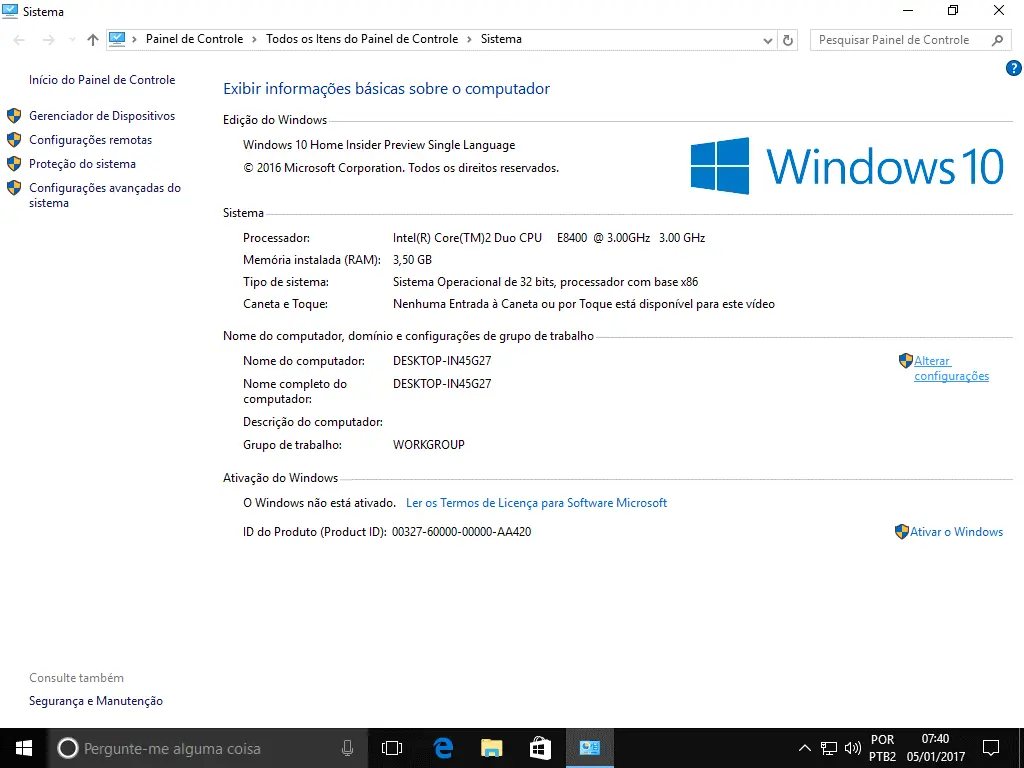1024x768 pixels.
Task: Click the 32-bit system type text
Action: pos(545,282)
